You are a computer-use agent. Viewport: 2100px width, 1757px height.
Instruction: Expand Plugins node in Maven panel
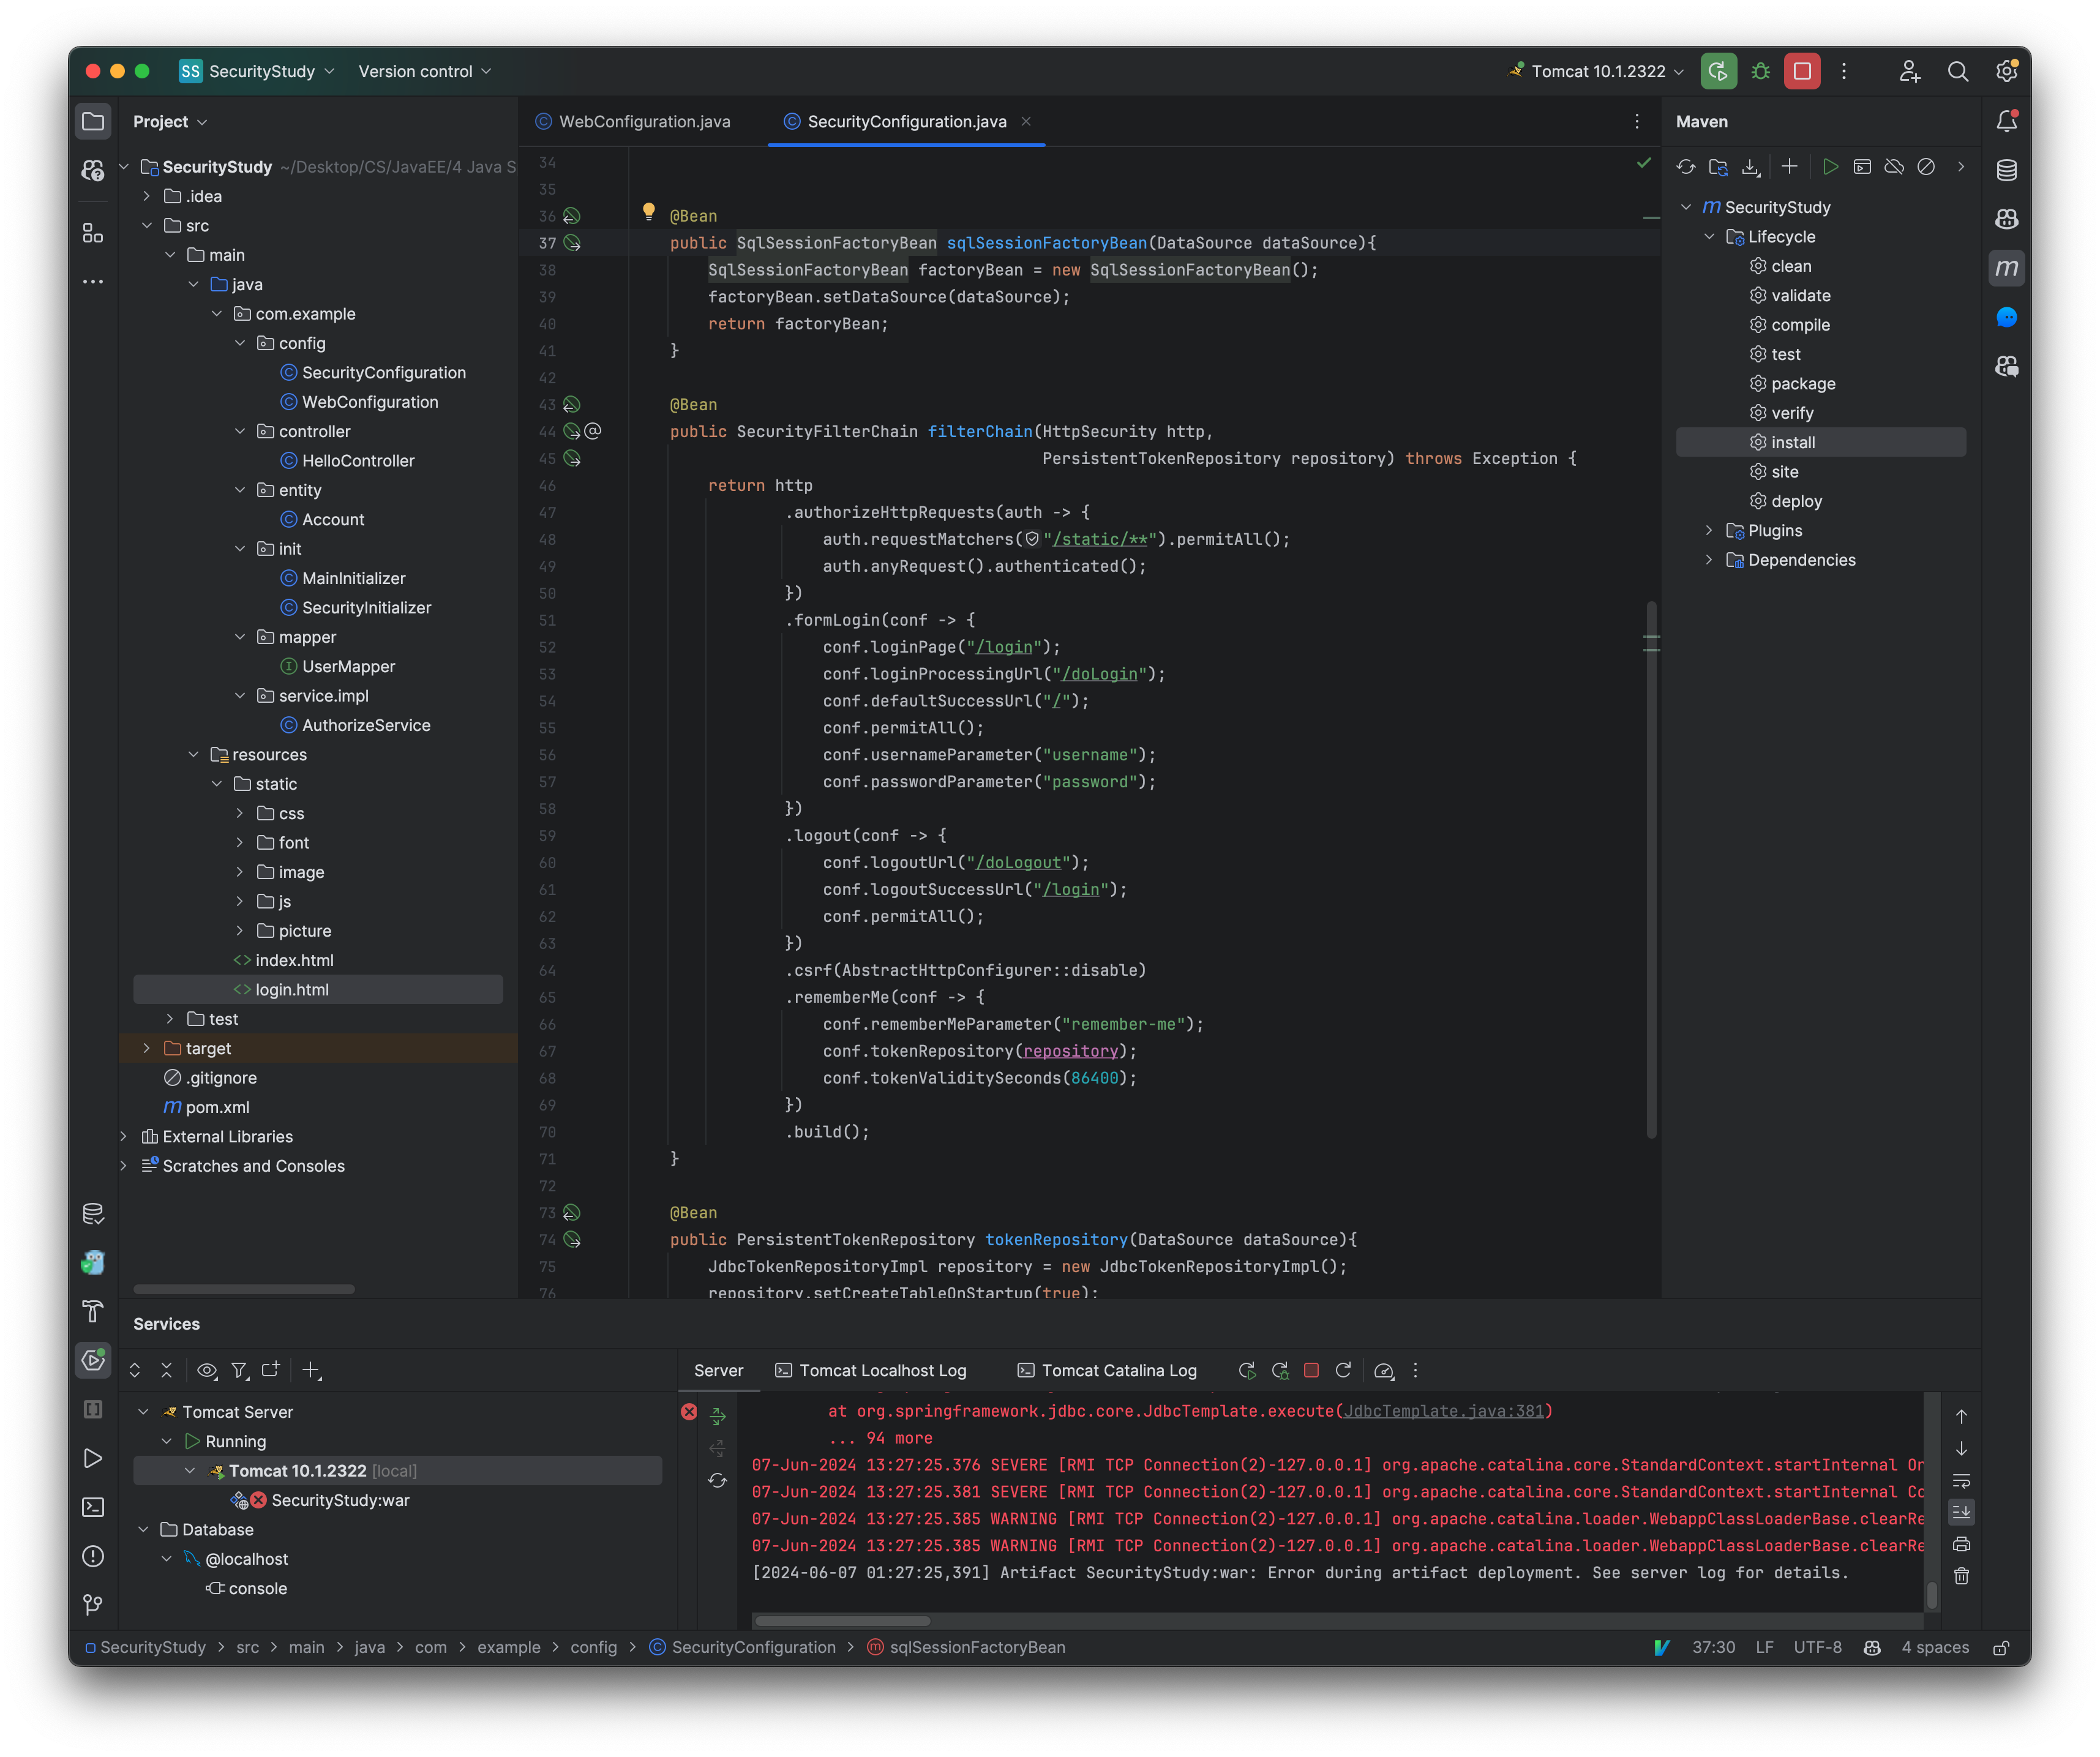click(1709, 530)
